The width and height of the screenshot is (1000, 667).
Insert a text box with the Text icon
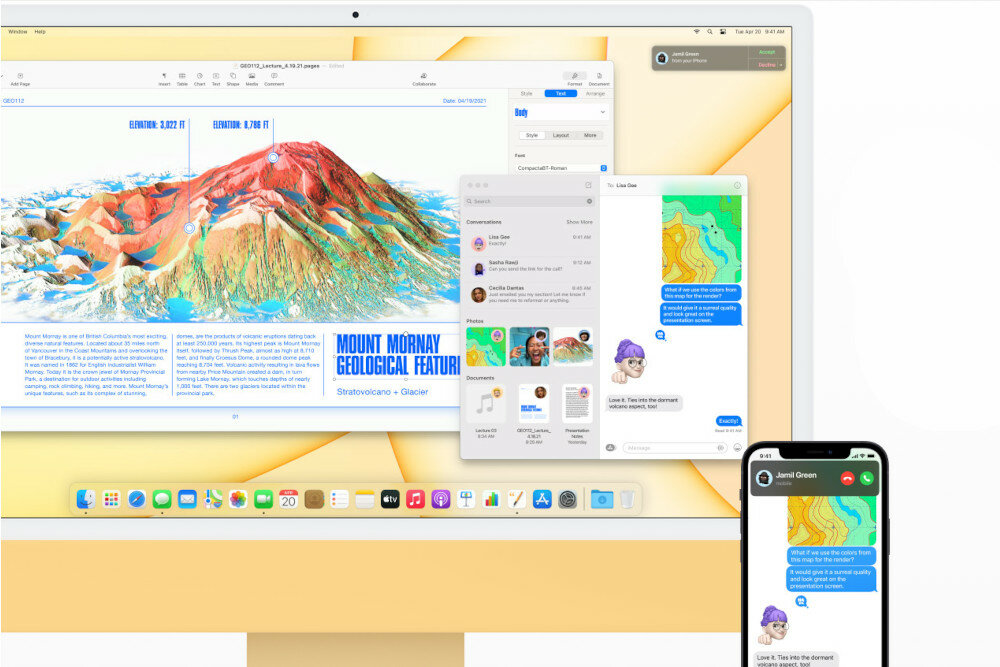click(215, 77)
